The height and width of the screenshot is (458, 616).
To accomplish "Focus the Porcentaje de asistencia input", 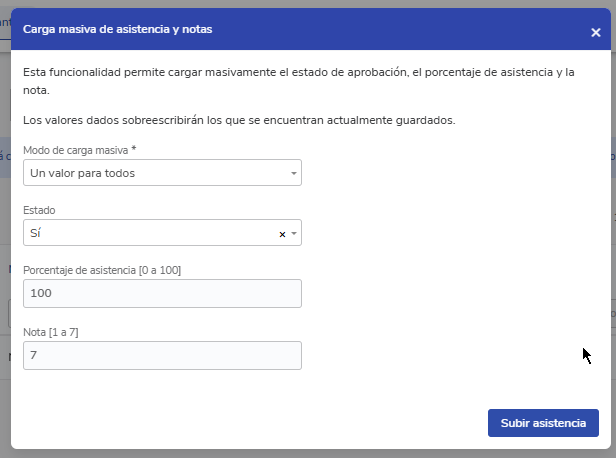I will click(x=161, y=293).
